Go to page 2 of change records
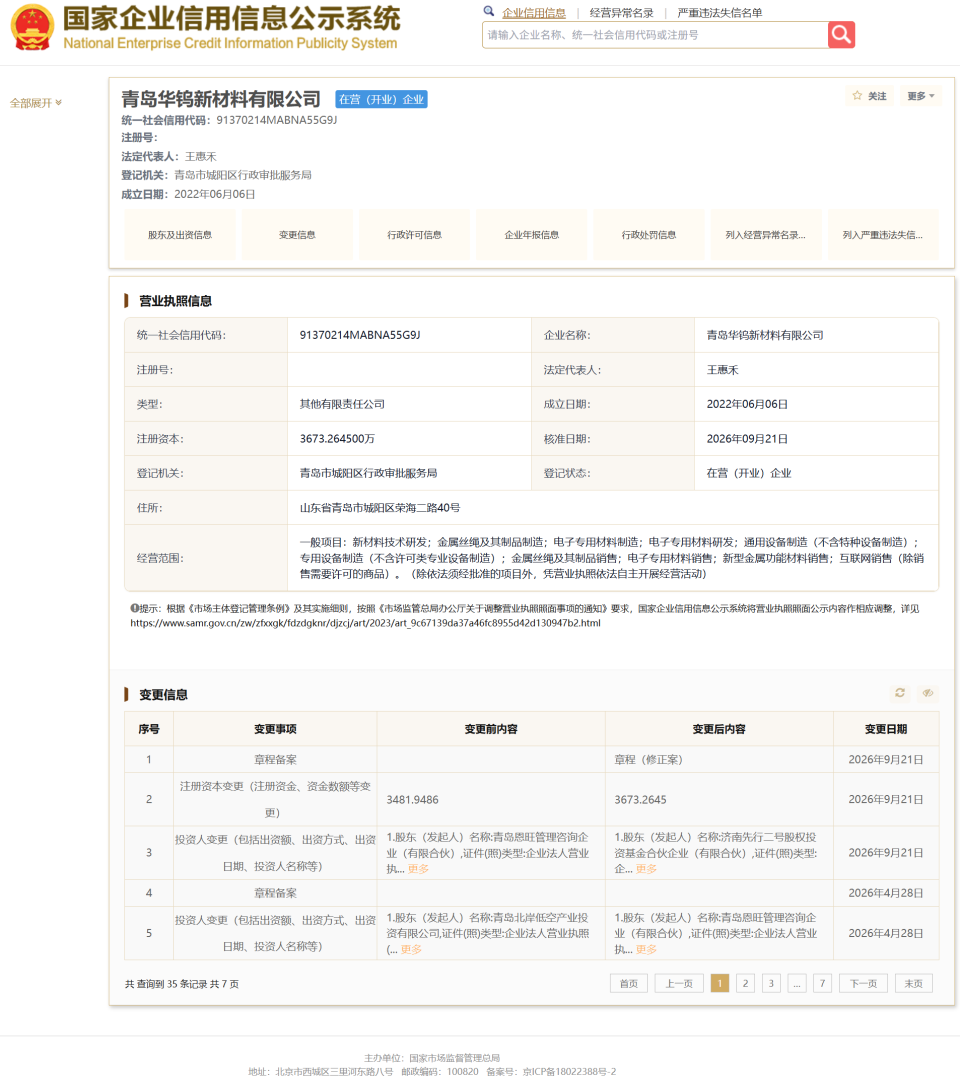This screenshot has height=1079, width=960. click(x=745, y=983)
